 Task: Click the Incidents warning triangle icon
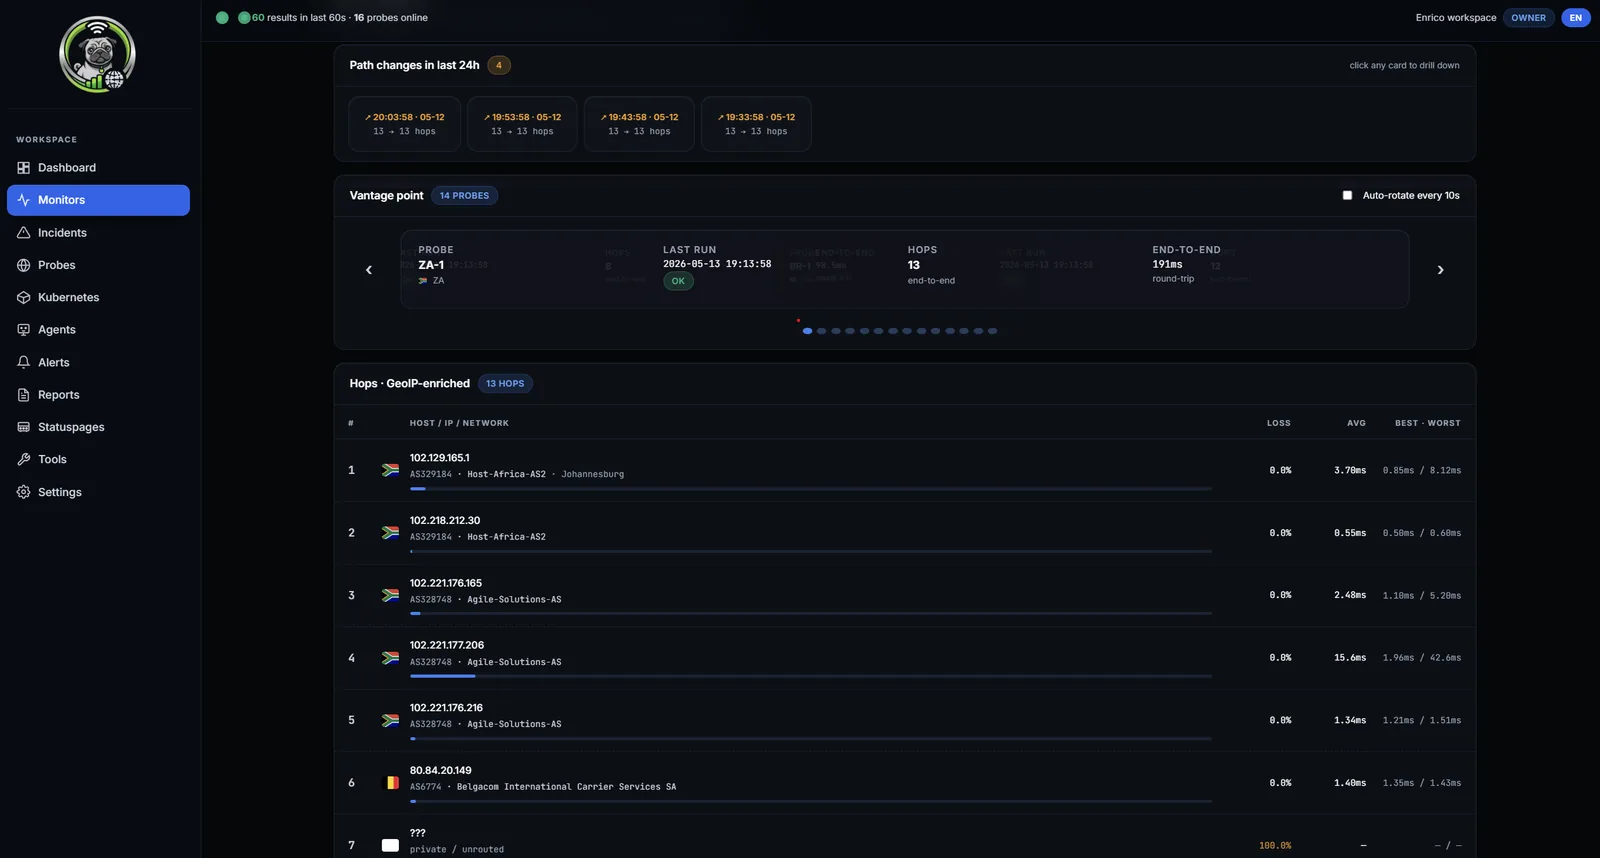(x=23, y=233)
